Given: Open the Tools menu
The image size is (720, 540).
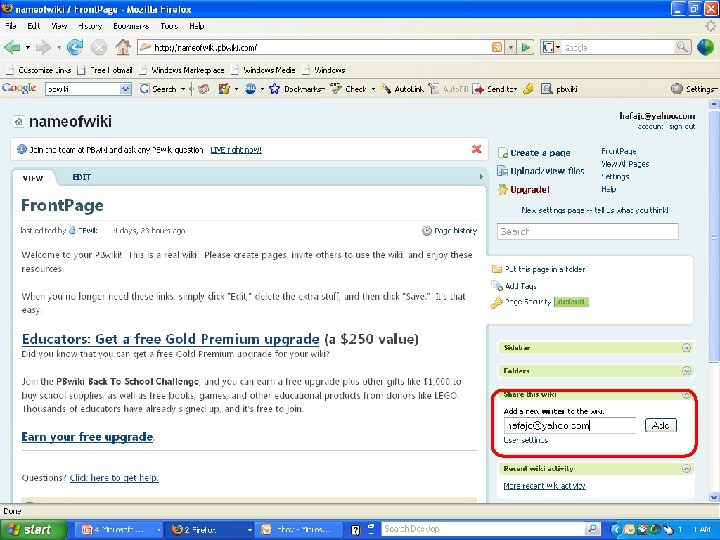Looking at the screenshot, I should tap(169, 26).
